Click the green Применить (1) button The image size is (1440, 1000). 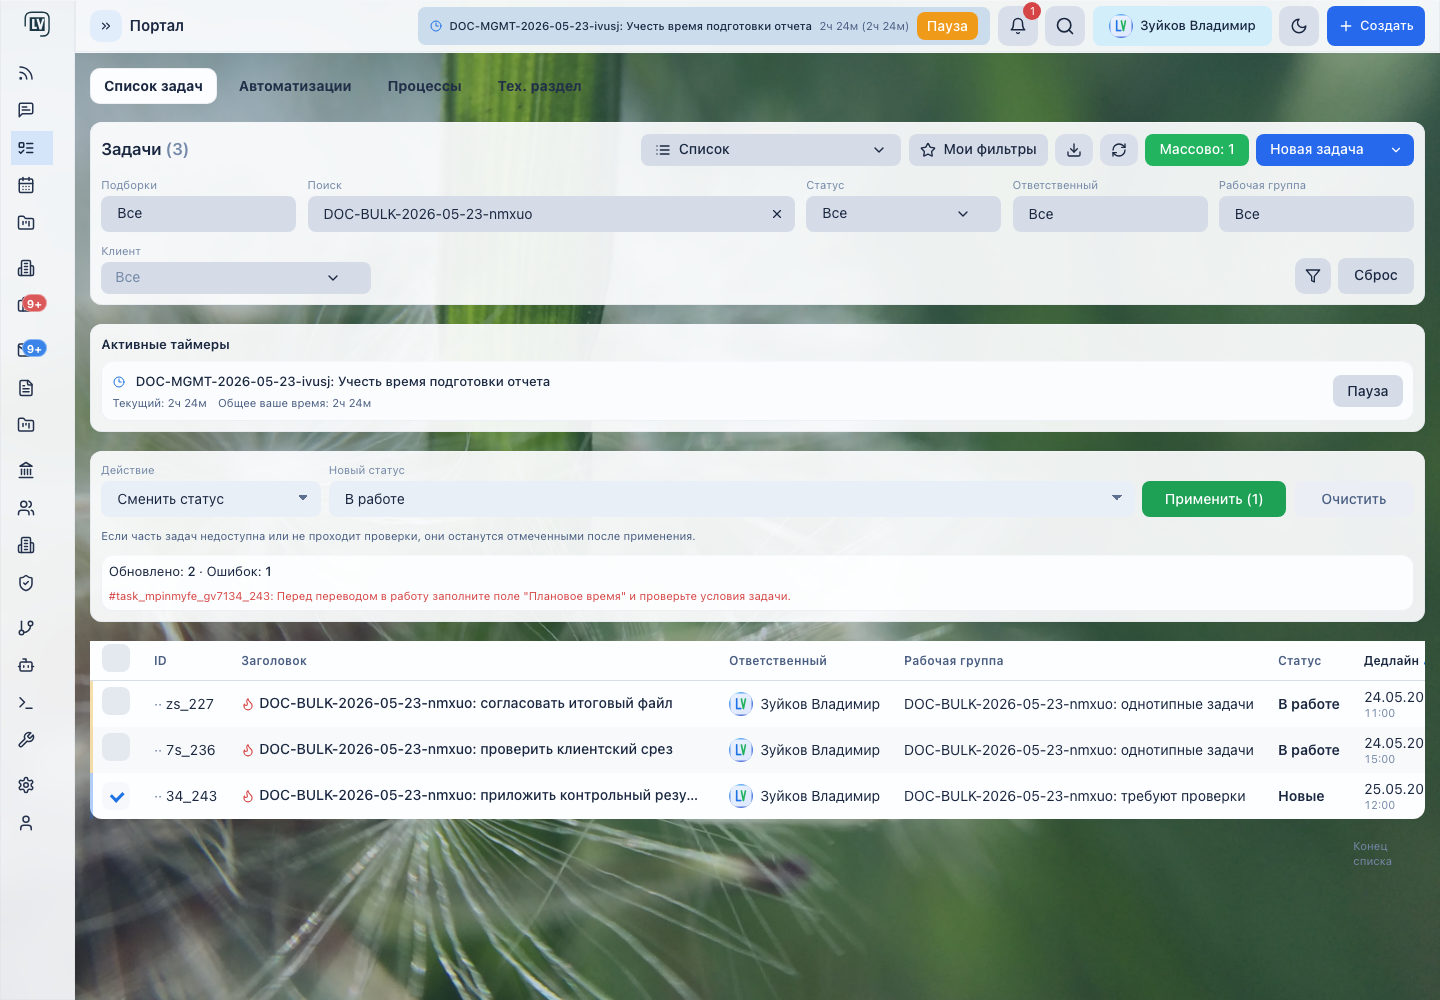(1214, 499)
